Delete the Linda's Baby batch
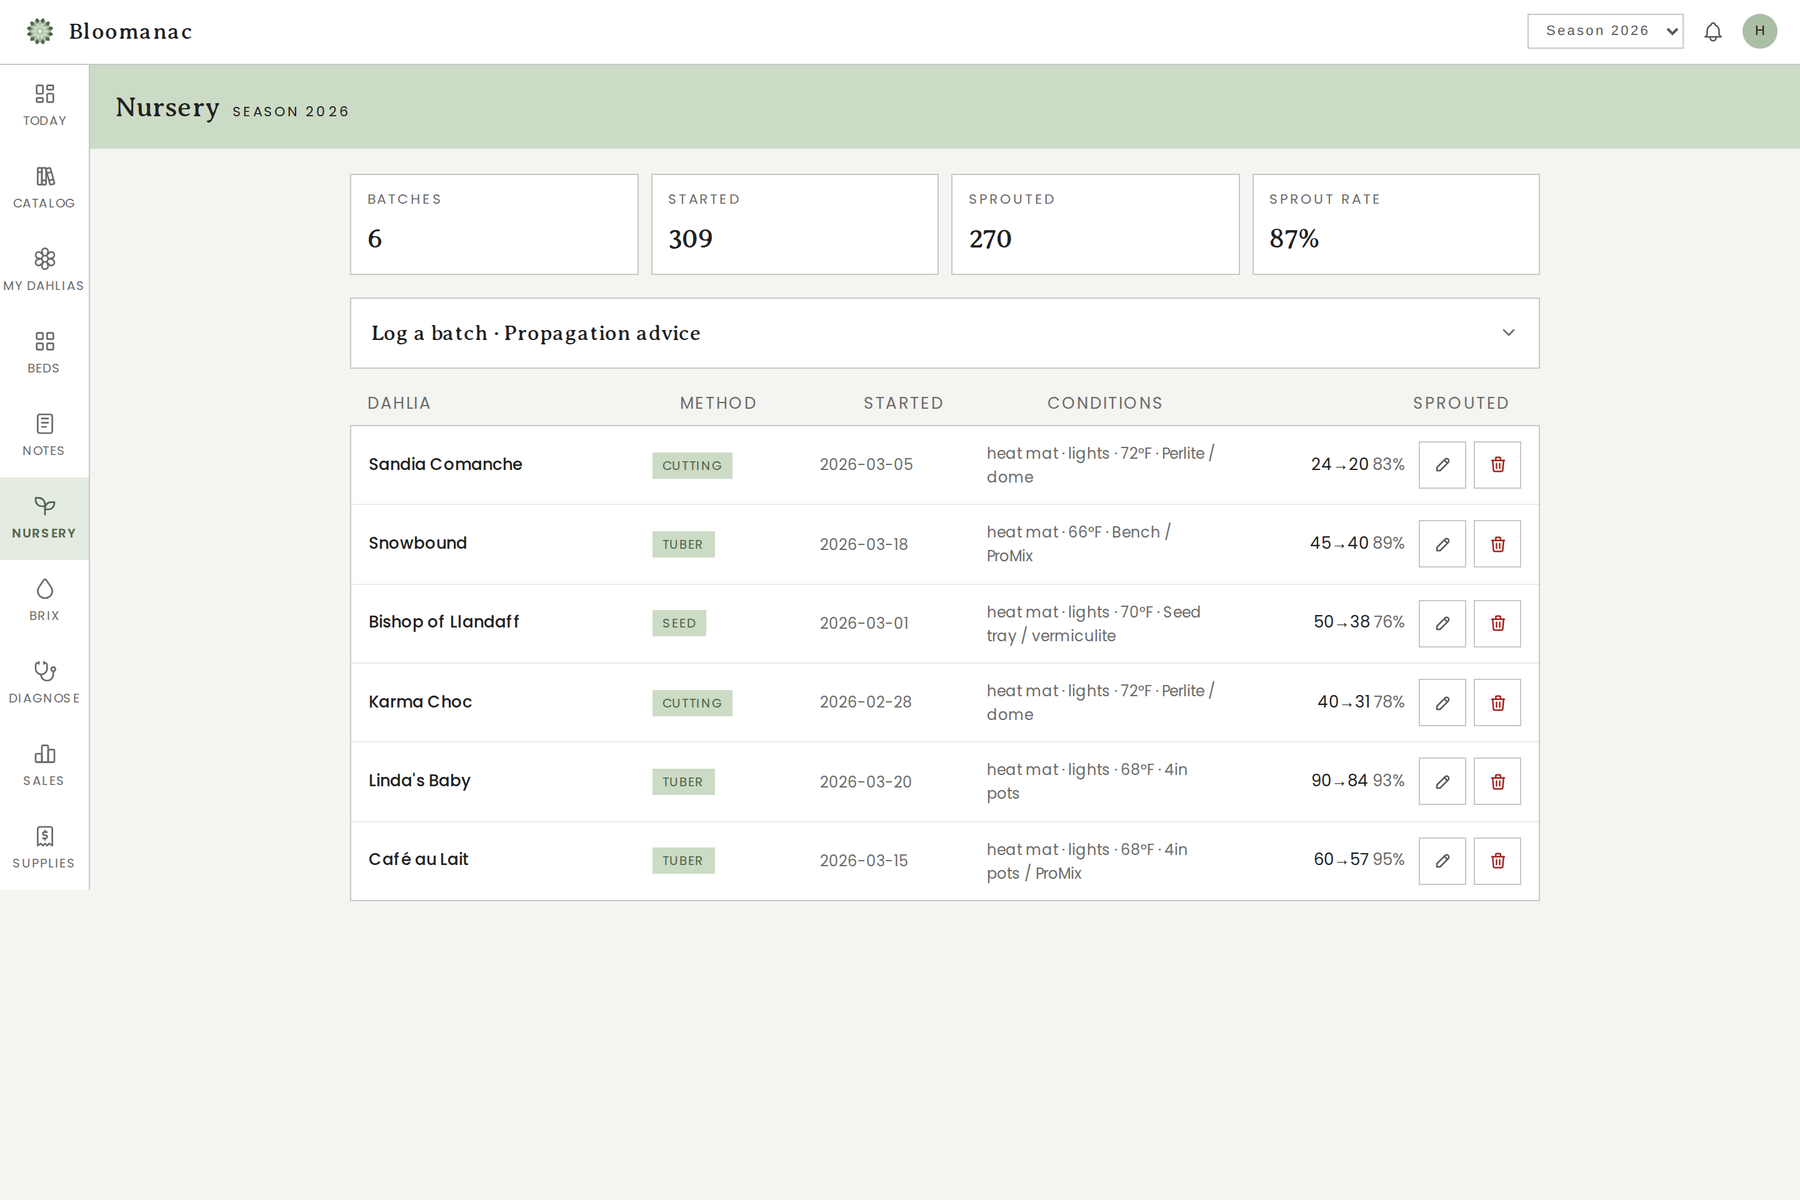 [x=1497, y=782]
